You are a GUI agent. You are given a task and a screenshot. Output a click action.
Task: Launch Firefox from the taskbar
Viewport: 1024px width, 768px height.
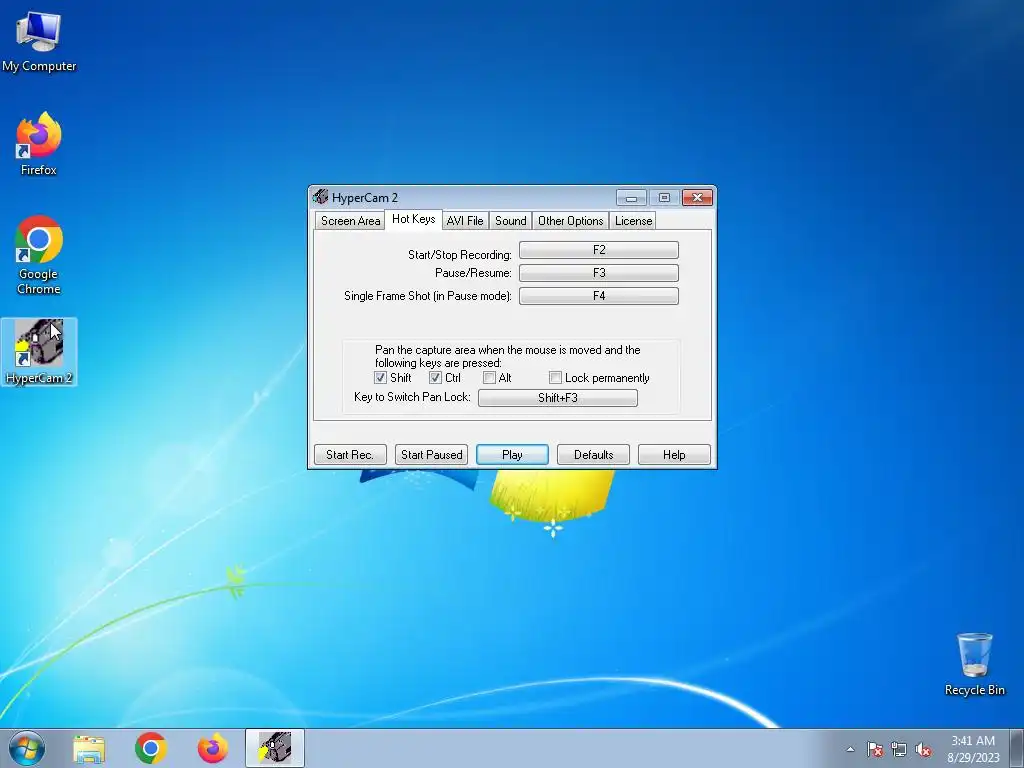[x=213, y=748]
